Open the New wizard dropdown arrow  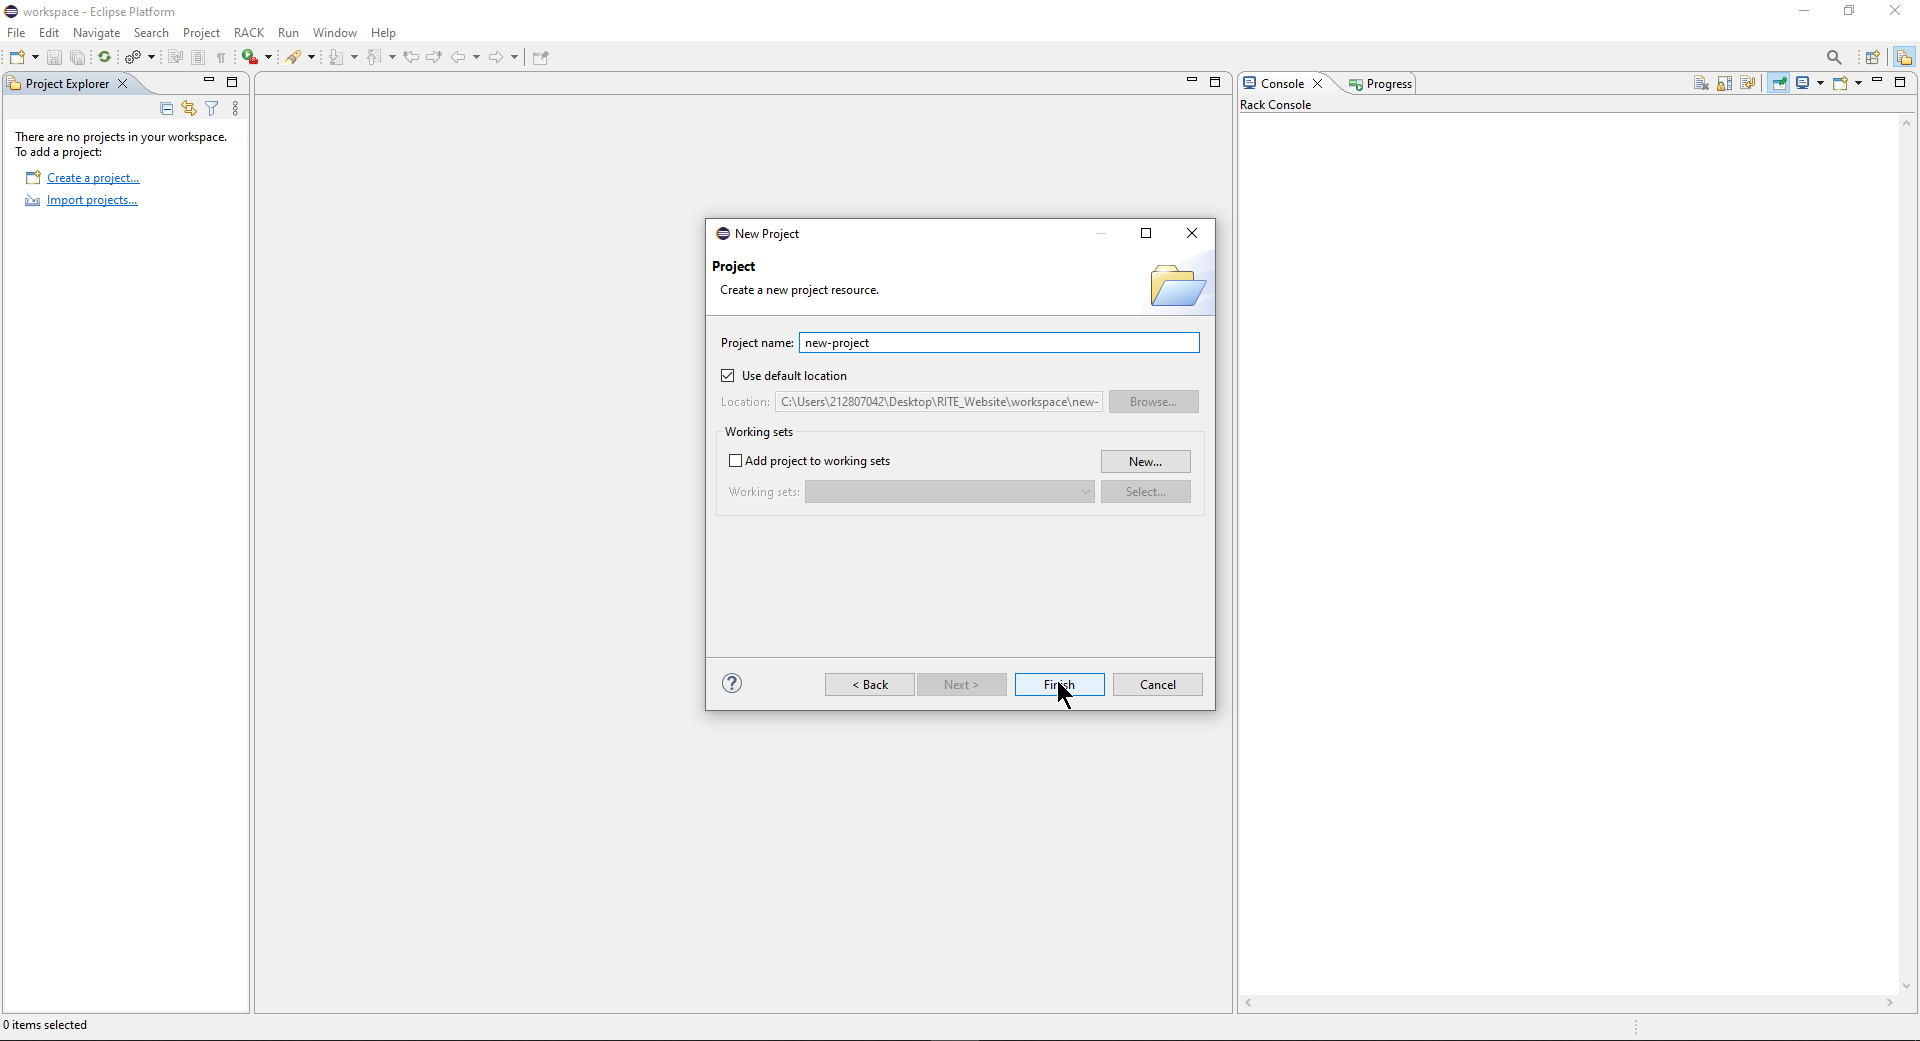pos(36,57)
